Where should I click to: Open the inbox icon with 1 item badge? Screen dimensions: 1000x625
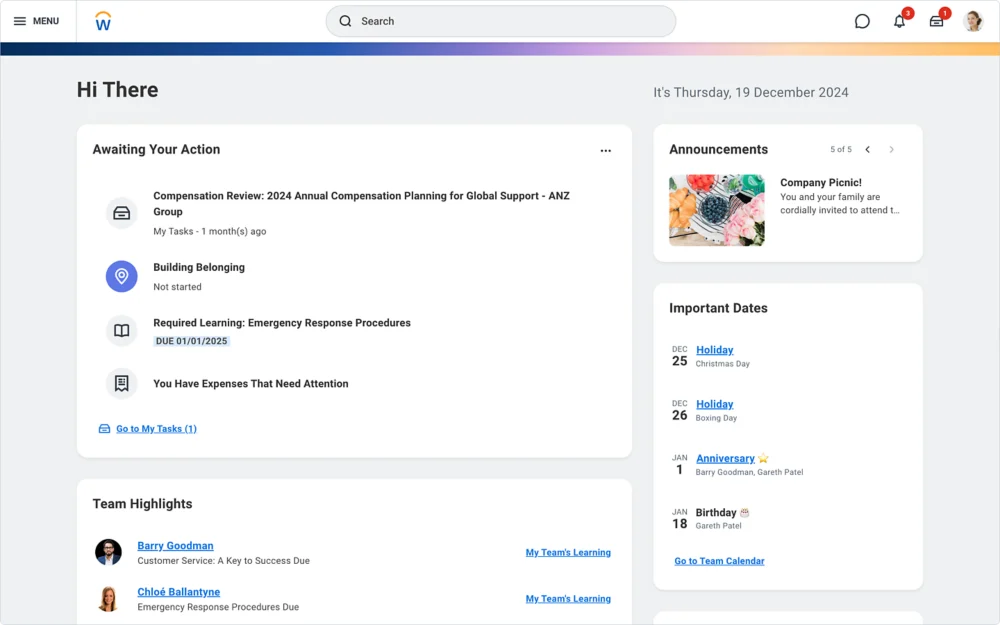click(936, 21)
